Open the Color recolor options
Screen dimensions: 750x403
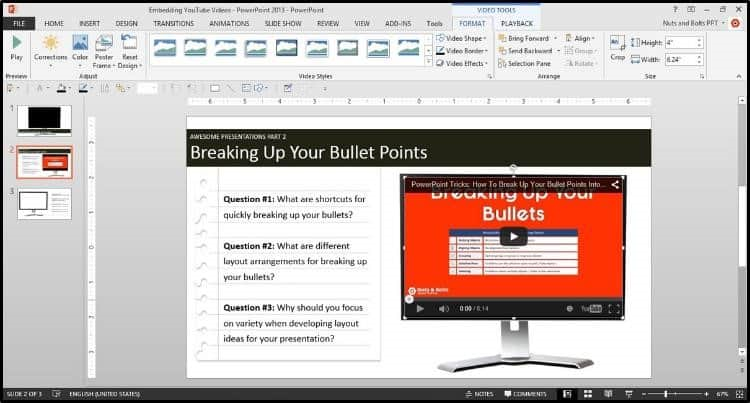click(x=80, y=47)
